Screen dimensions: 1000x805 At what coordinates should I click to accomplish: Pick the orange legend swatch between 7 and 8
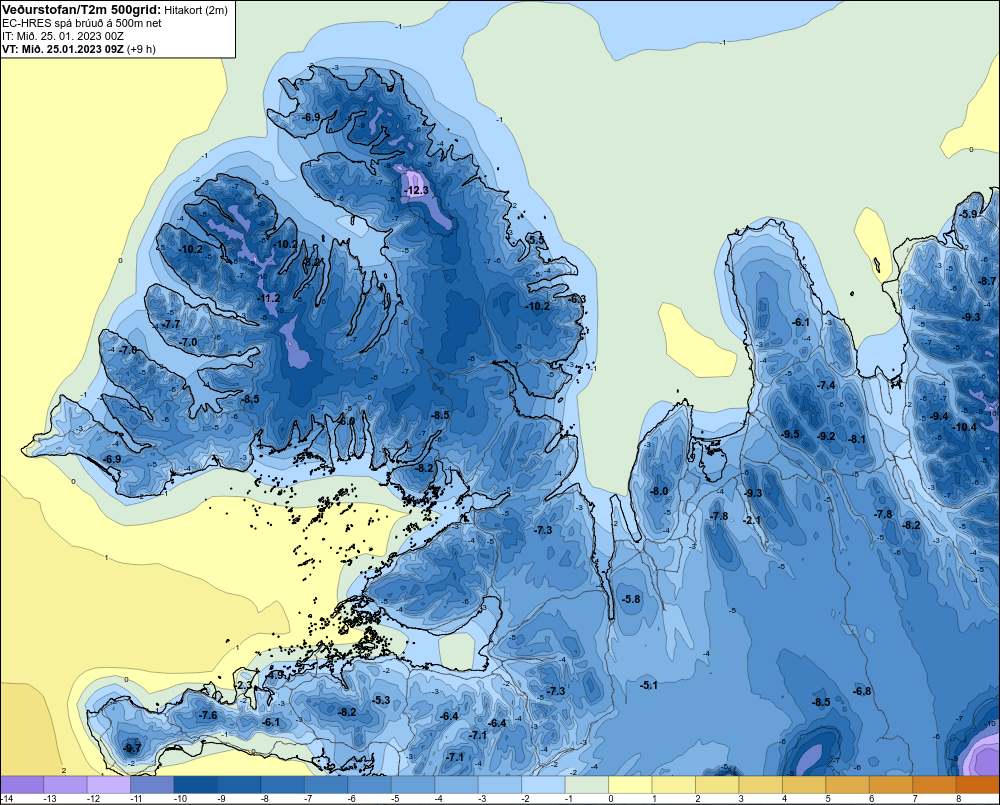coord(934,785)
